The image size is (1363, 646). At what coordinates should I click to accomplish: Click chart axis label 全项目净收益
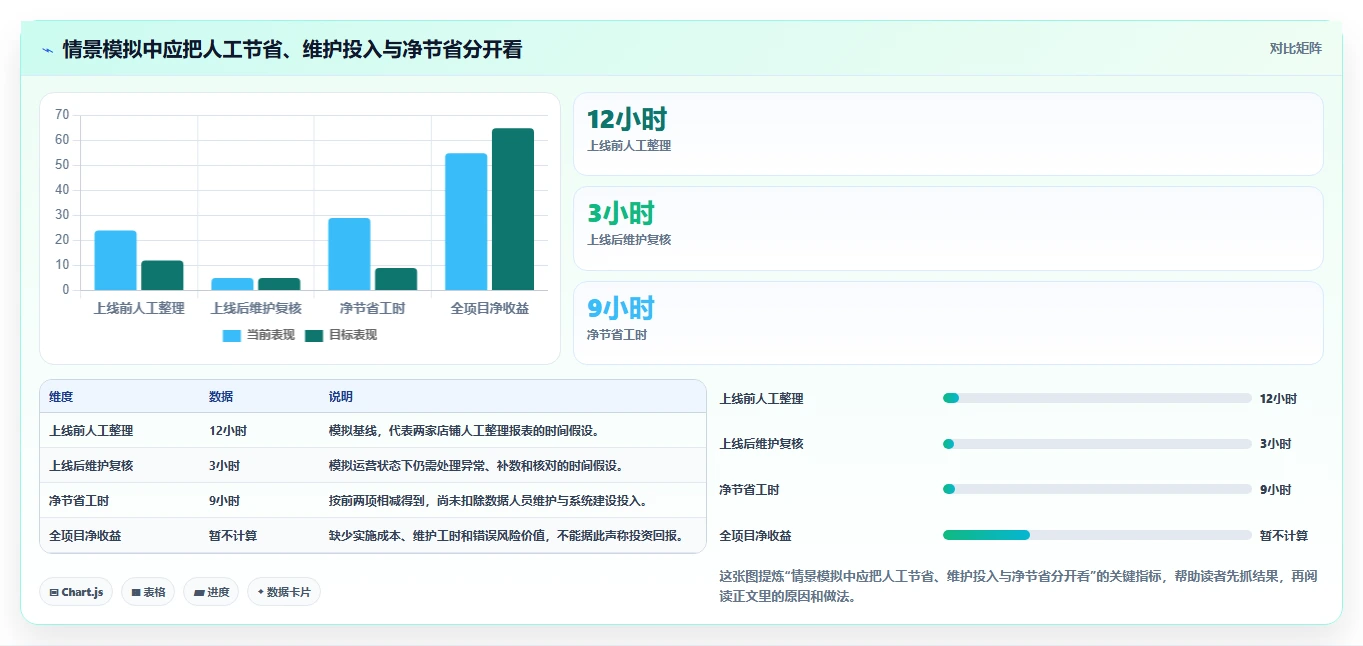point(490,308)
